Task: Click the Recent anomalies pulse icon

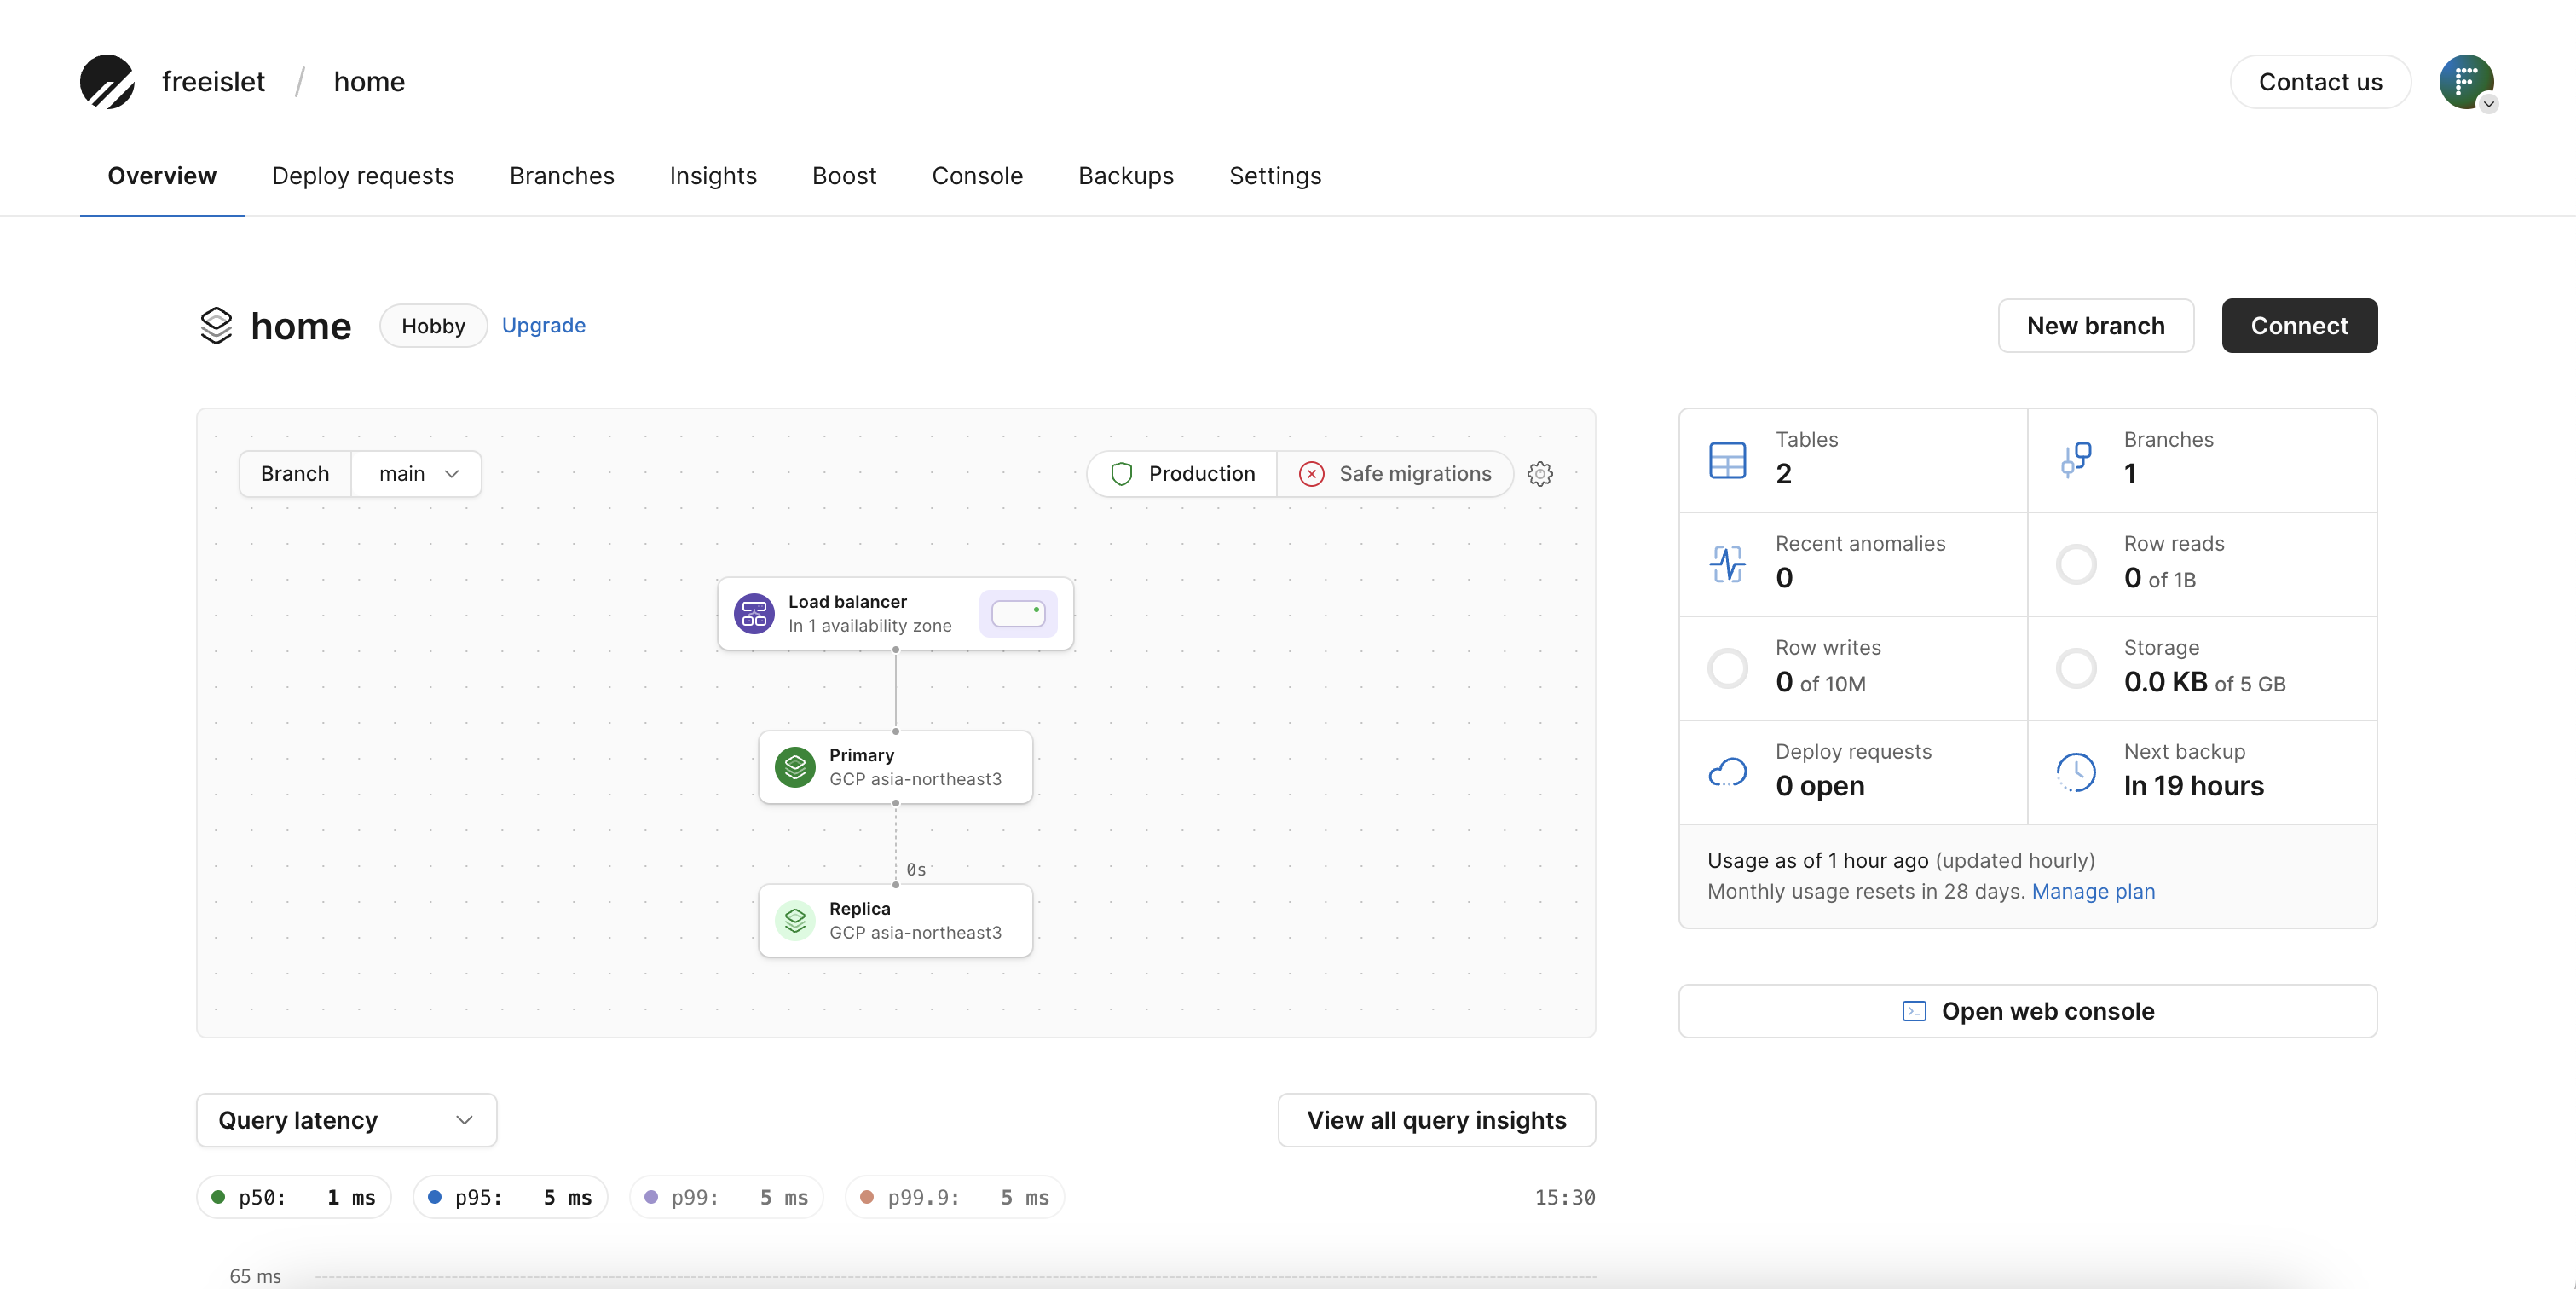Action: pos(1727,564)
